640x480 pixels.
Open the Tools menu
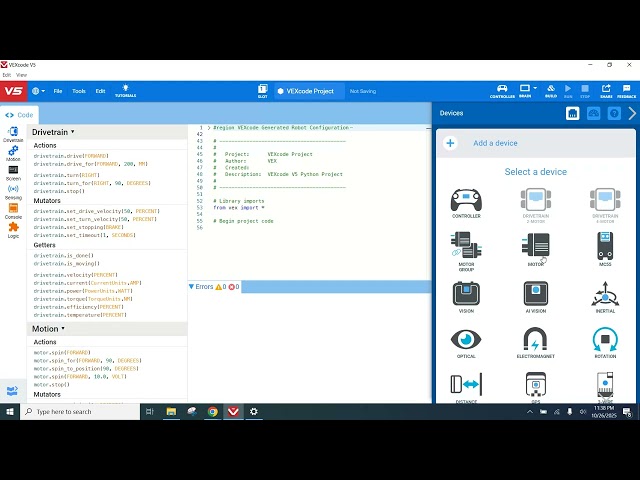pyautogui.click(x=79, y=91)
